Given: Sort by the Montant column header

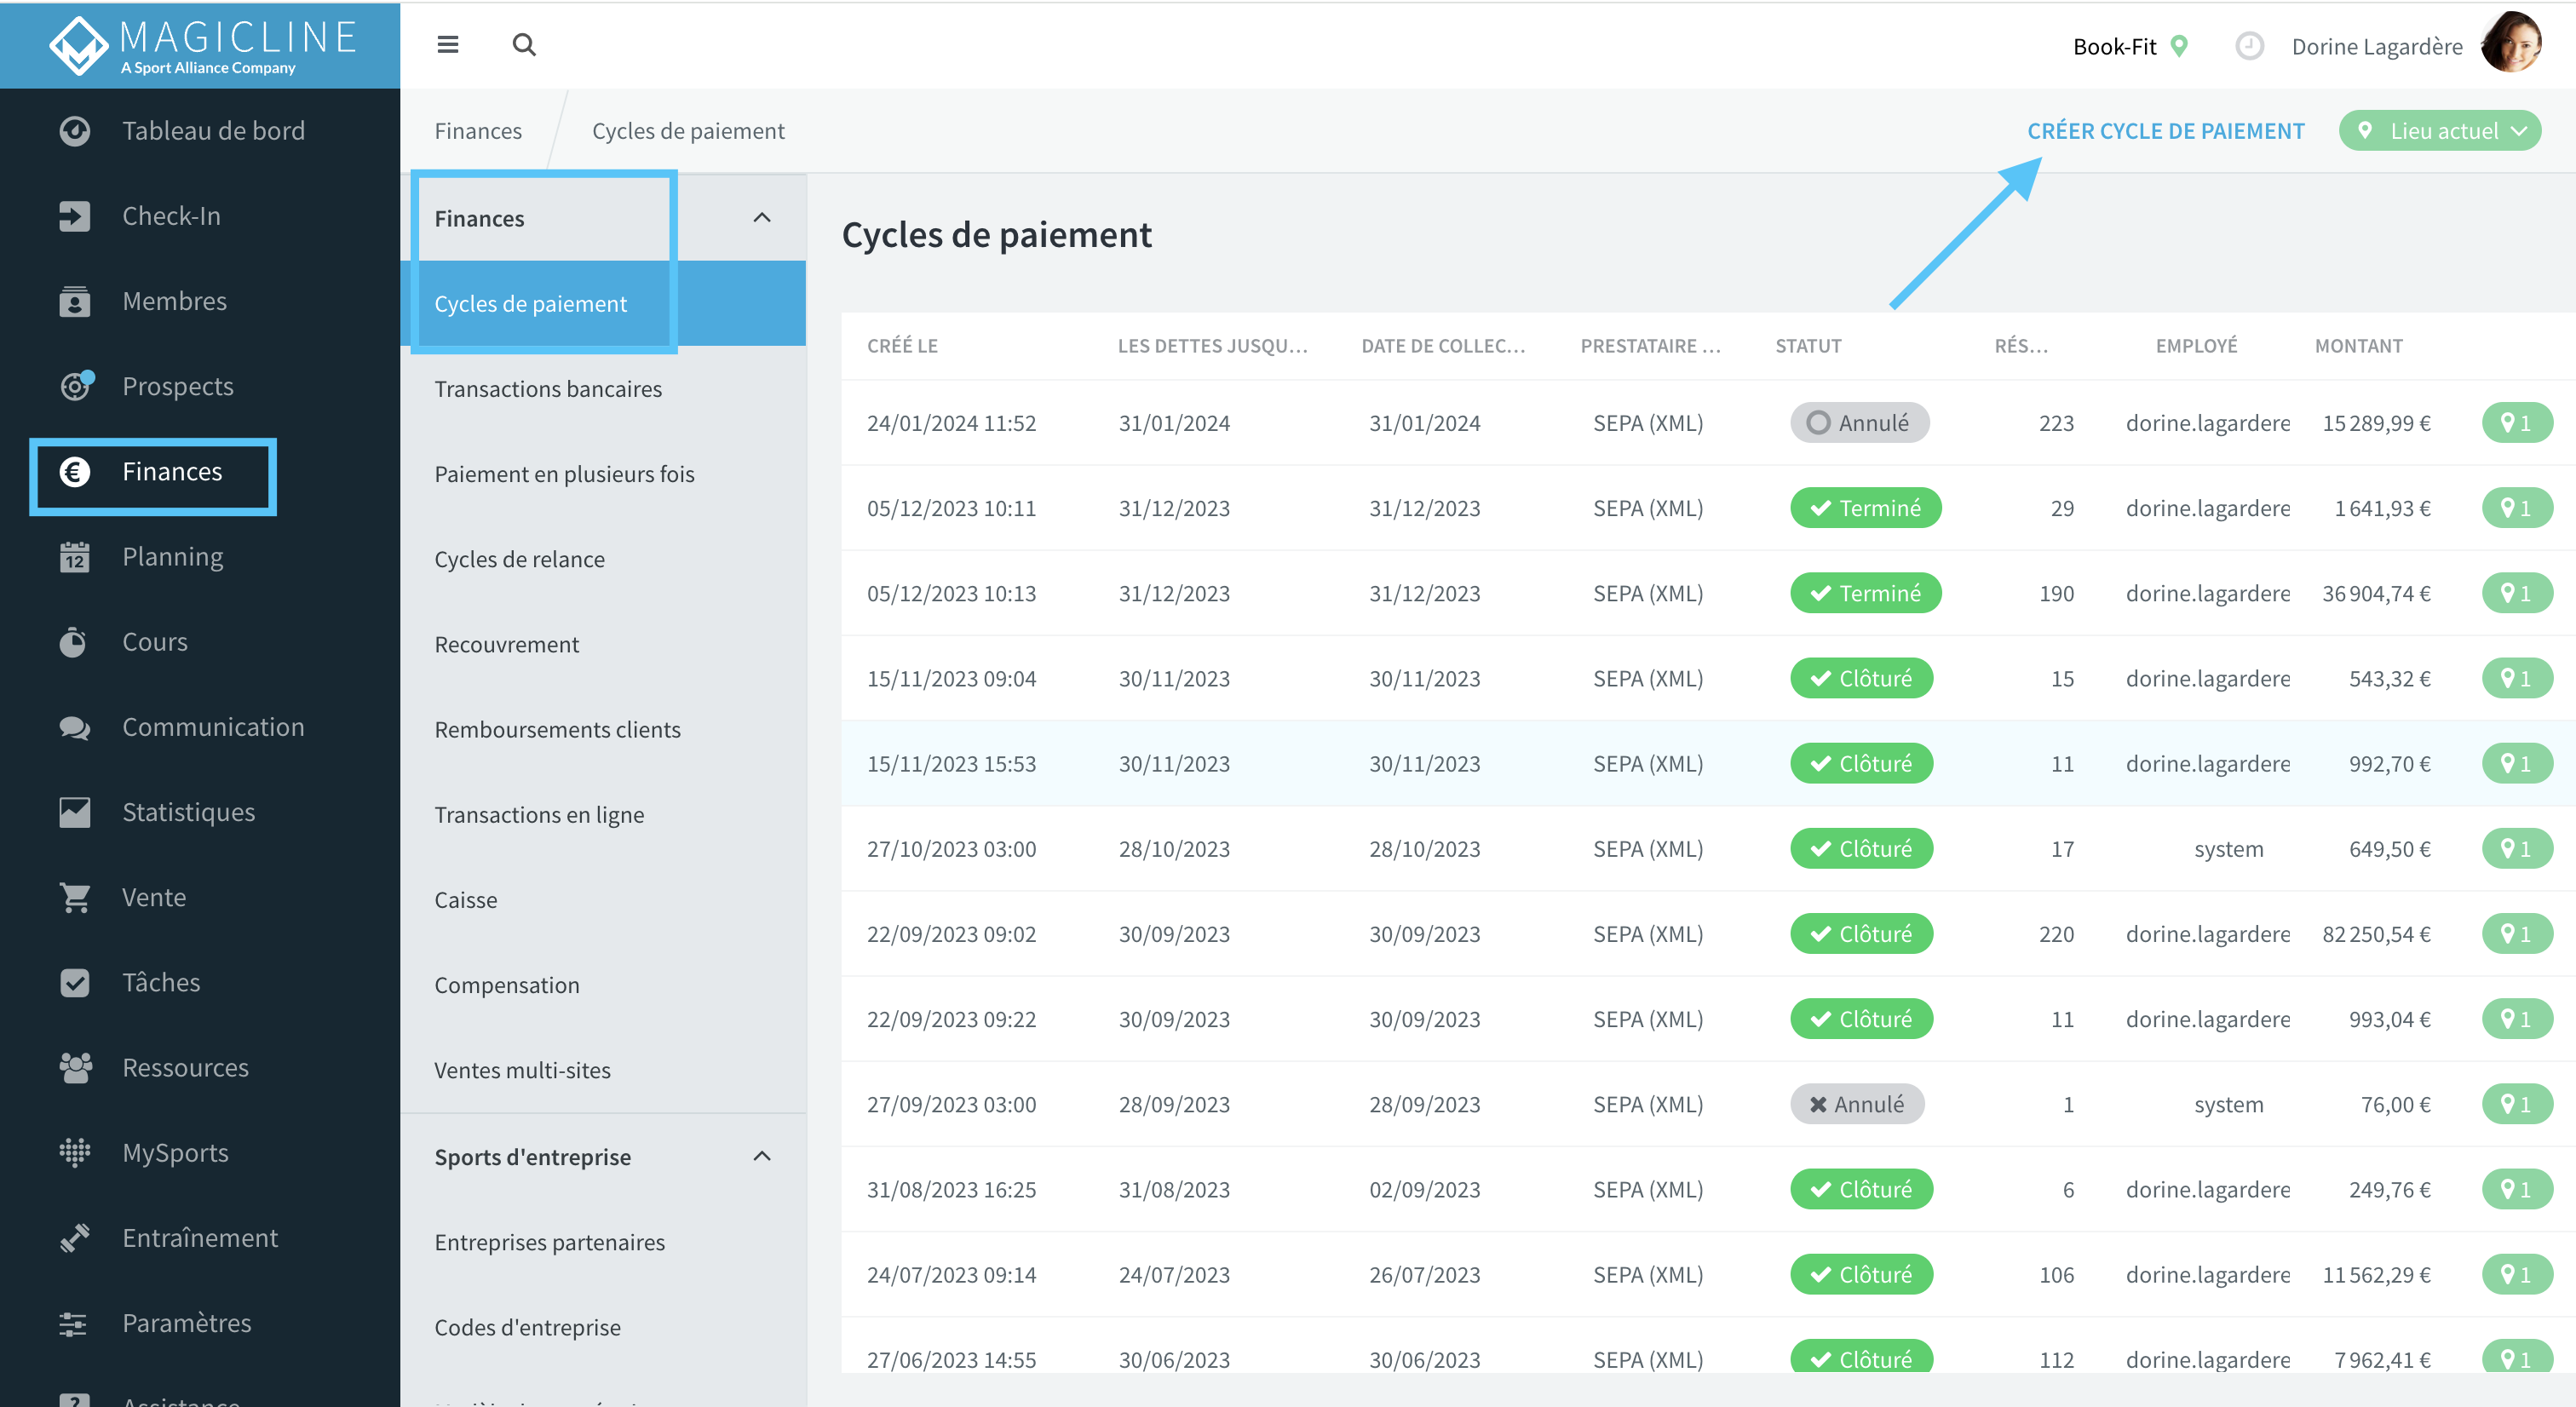Looking at the screenshot, I should 2358,346.
